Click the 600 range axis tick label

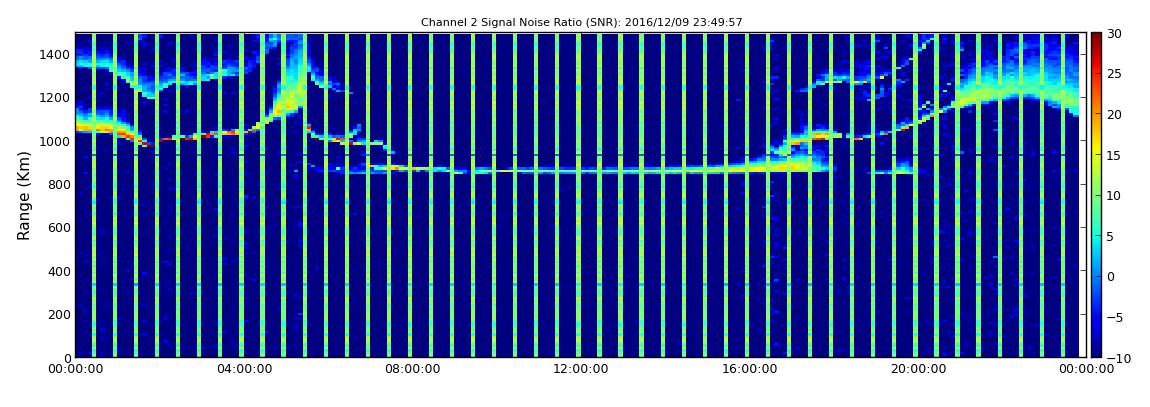click(59, 227)
